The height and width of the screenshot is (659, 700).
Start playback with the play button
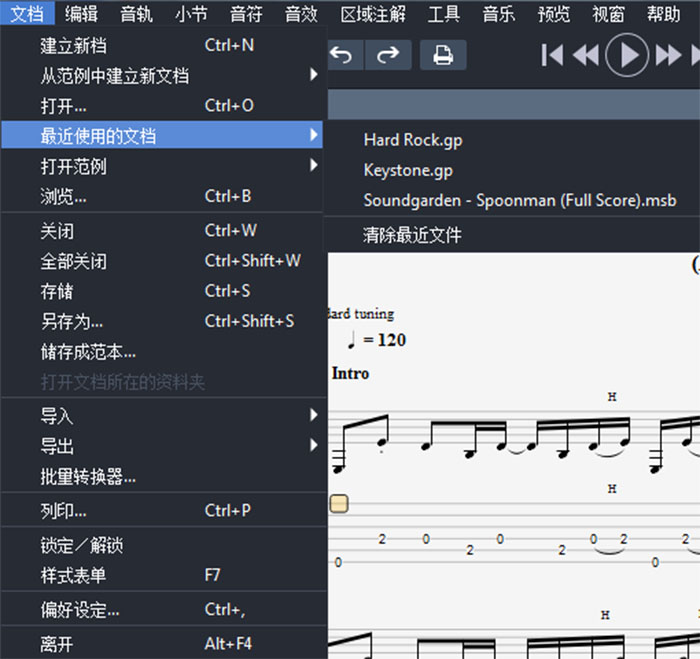(628, 55)
